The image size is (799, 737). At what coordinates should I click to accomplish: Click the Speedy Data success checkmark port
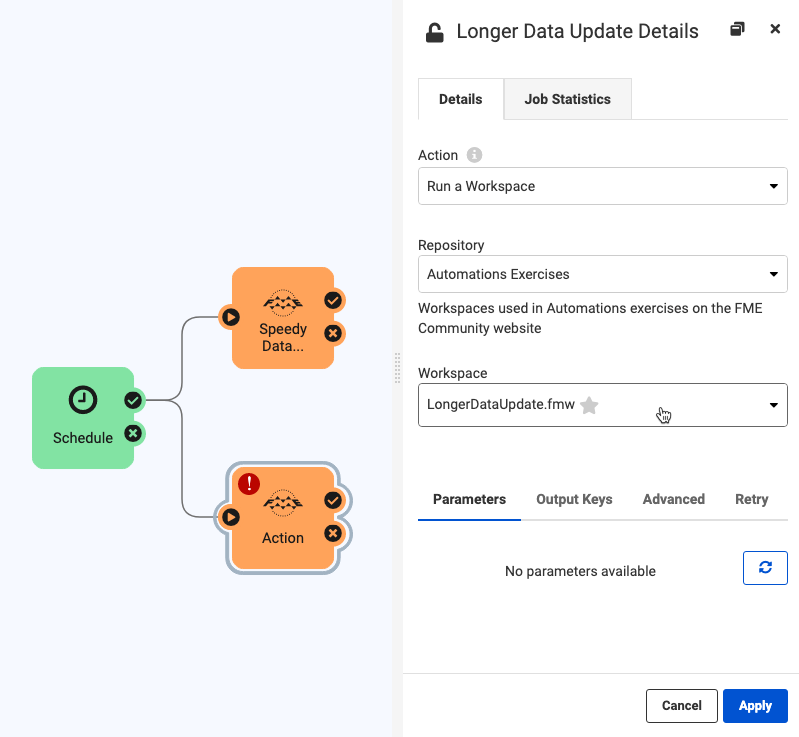click(x=333, y=300)
